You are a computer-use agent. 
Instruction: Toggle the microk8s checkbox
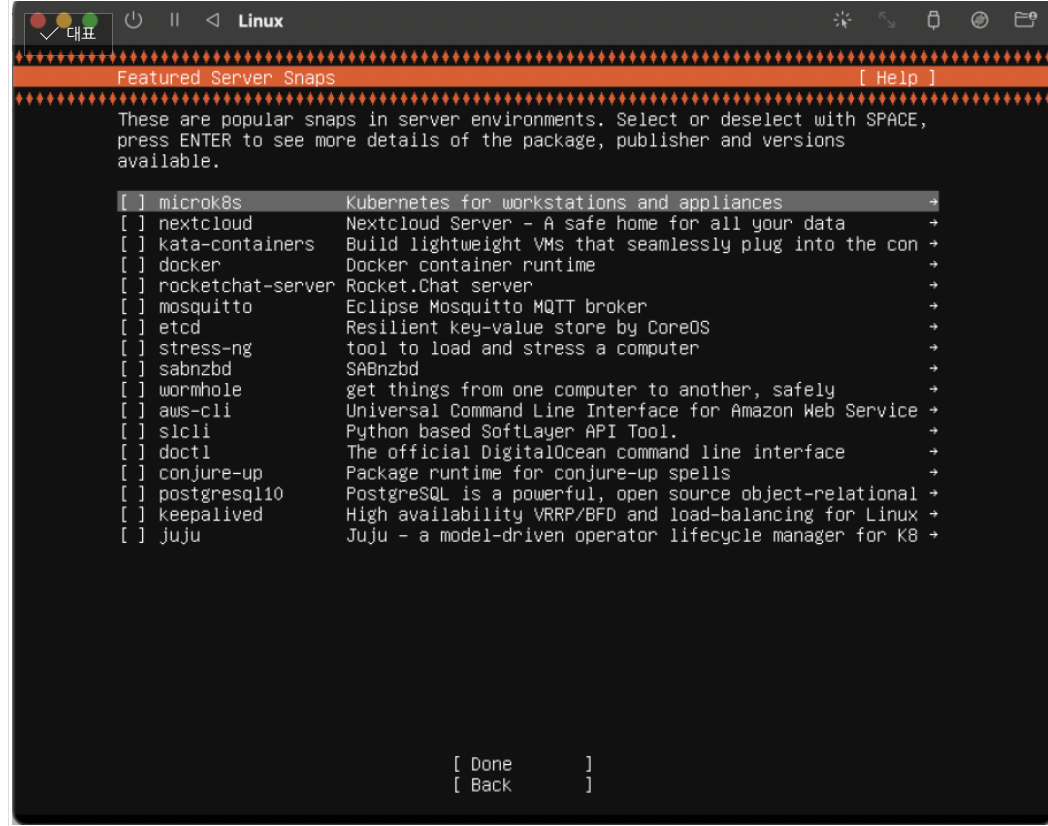click(132, 202)
